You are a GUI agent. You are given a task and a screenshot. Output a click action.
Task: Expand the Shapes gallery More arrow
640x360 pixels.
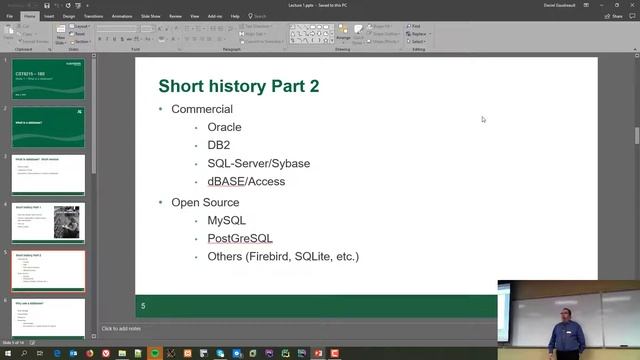click(x=332, y=41)
